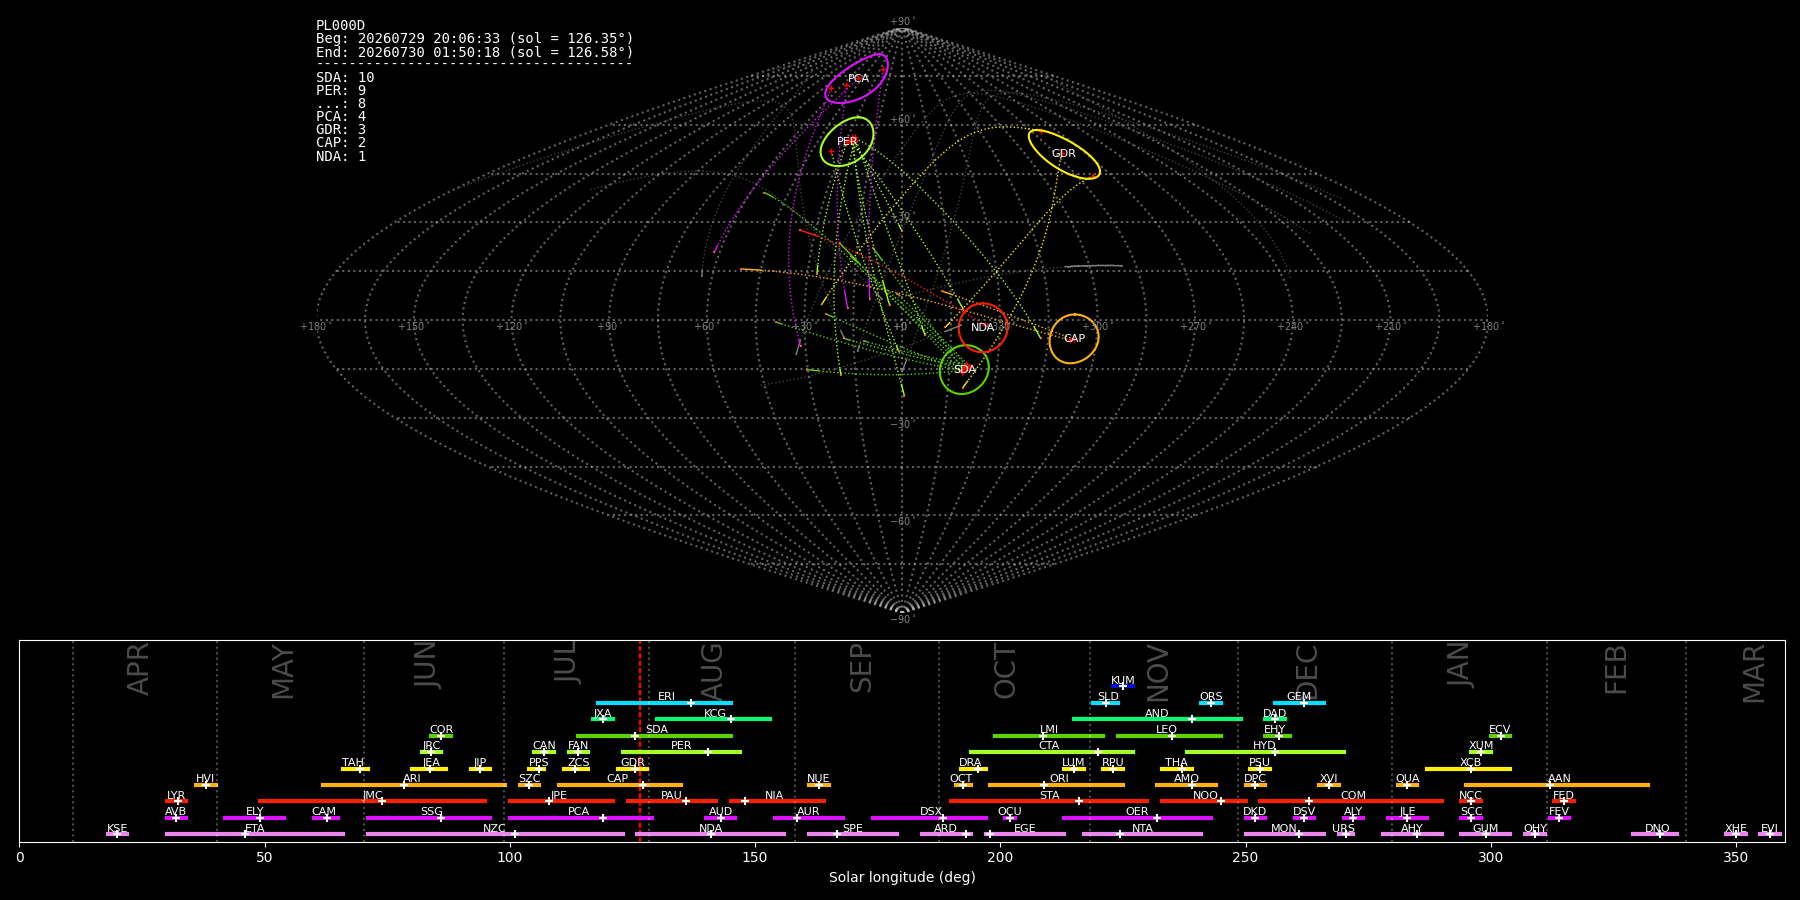Click the red dashed current-date line
Image resolution: width=1800 pixels, height=900 pixels.
tap(640, 741)
